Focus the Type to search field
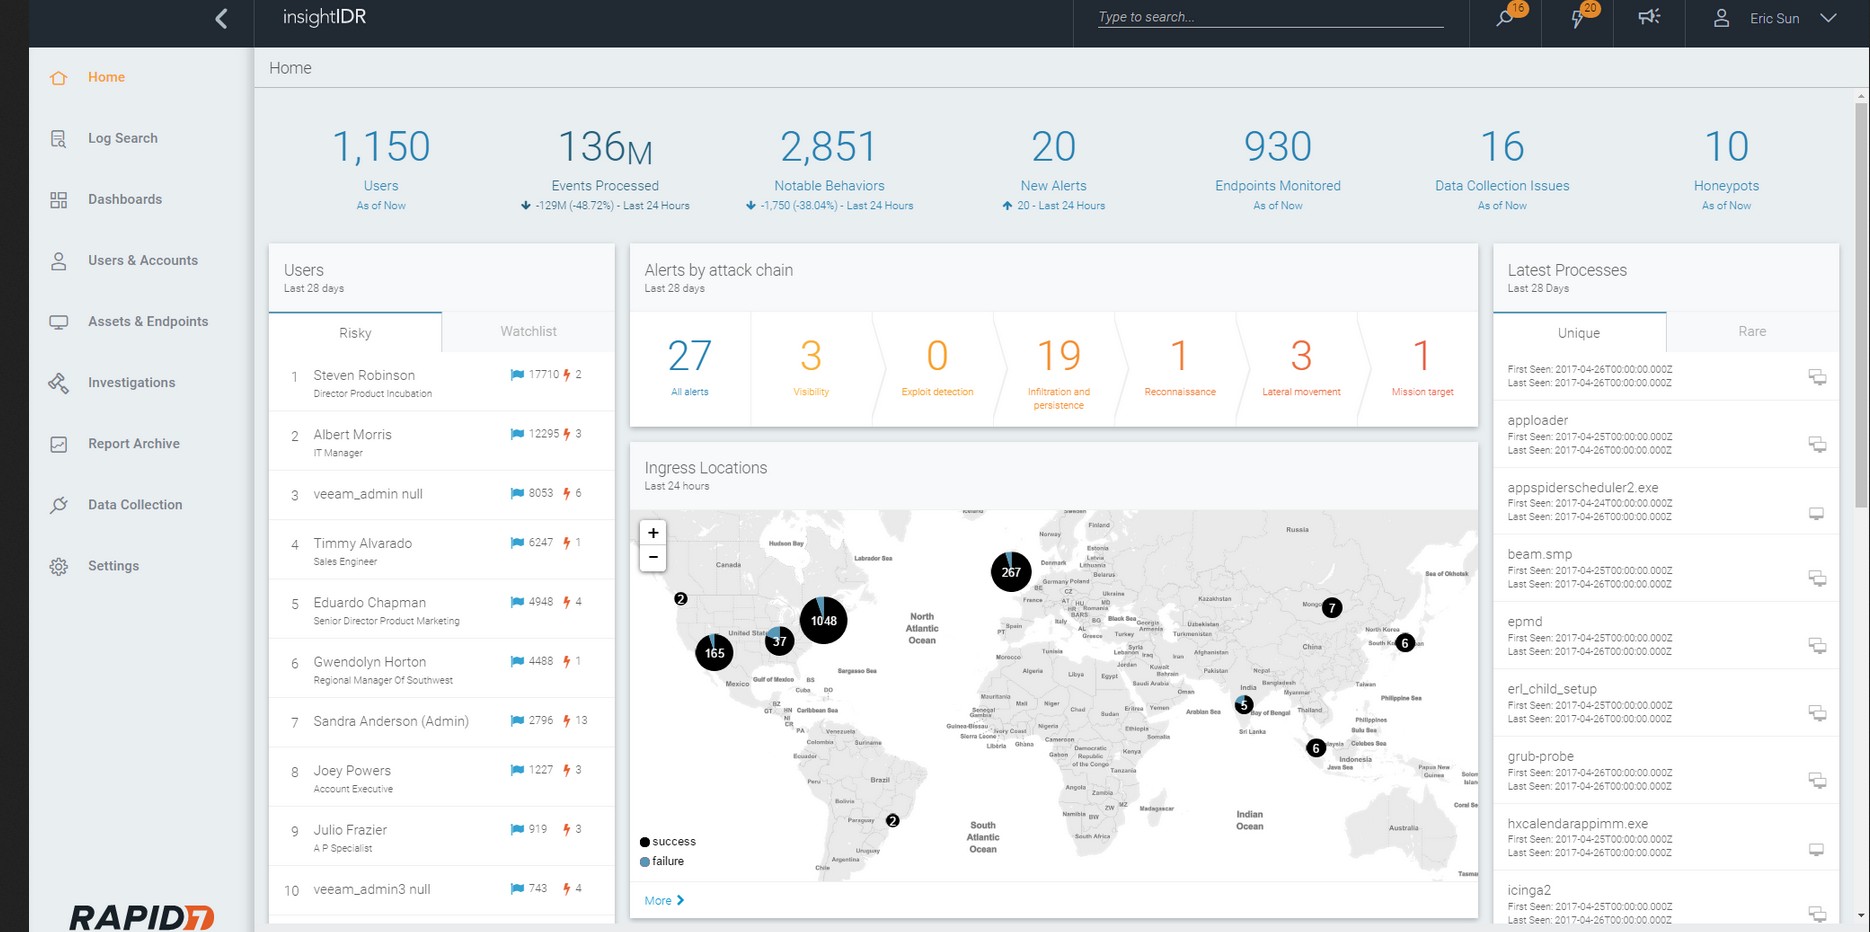Viewport: 1870px width, 932px height. pyautogui.click(x=1270, y=17)
